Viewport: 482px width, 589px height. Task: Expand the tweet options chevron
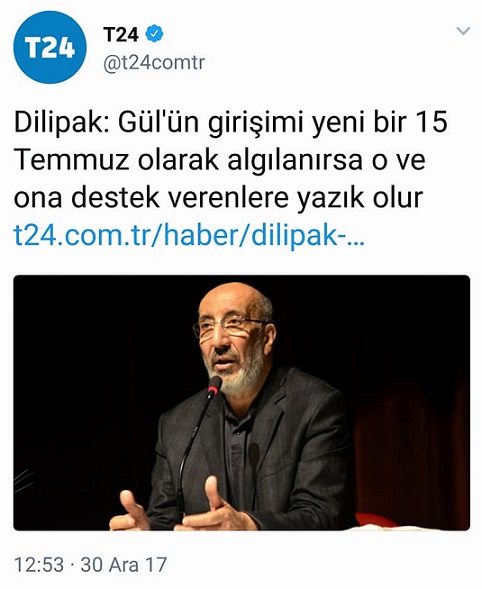463,31
